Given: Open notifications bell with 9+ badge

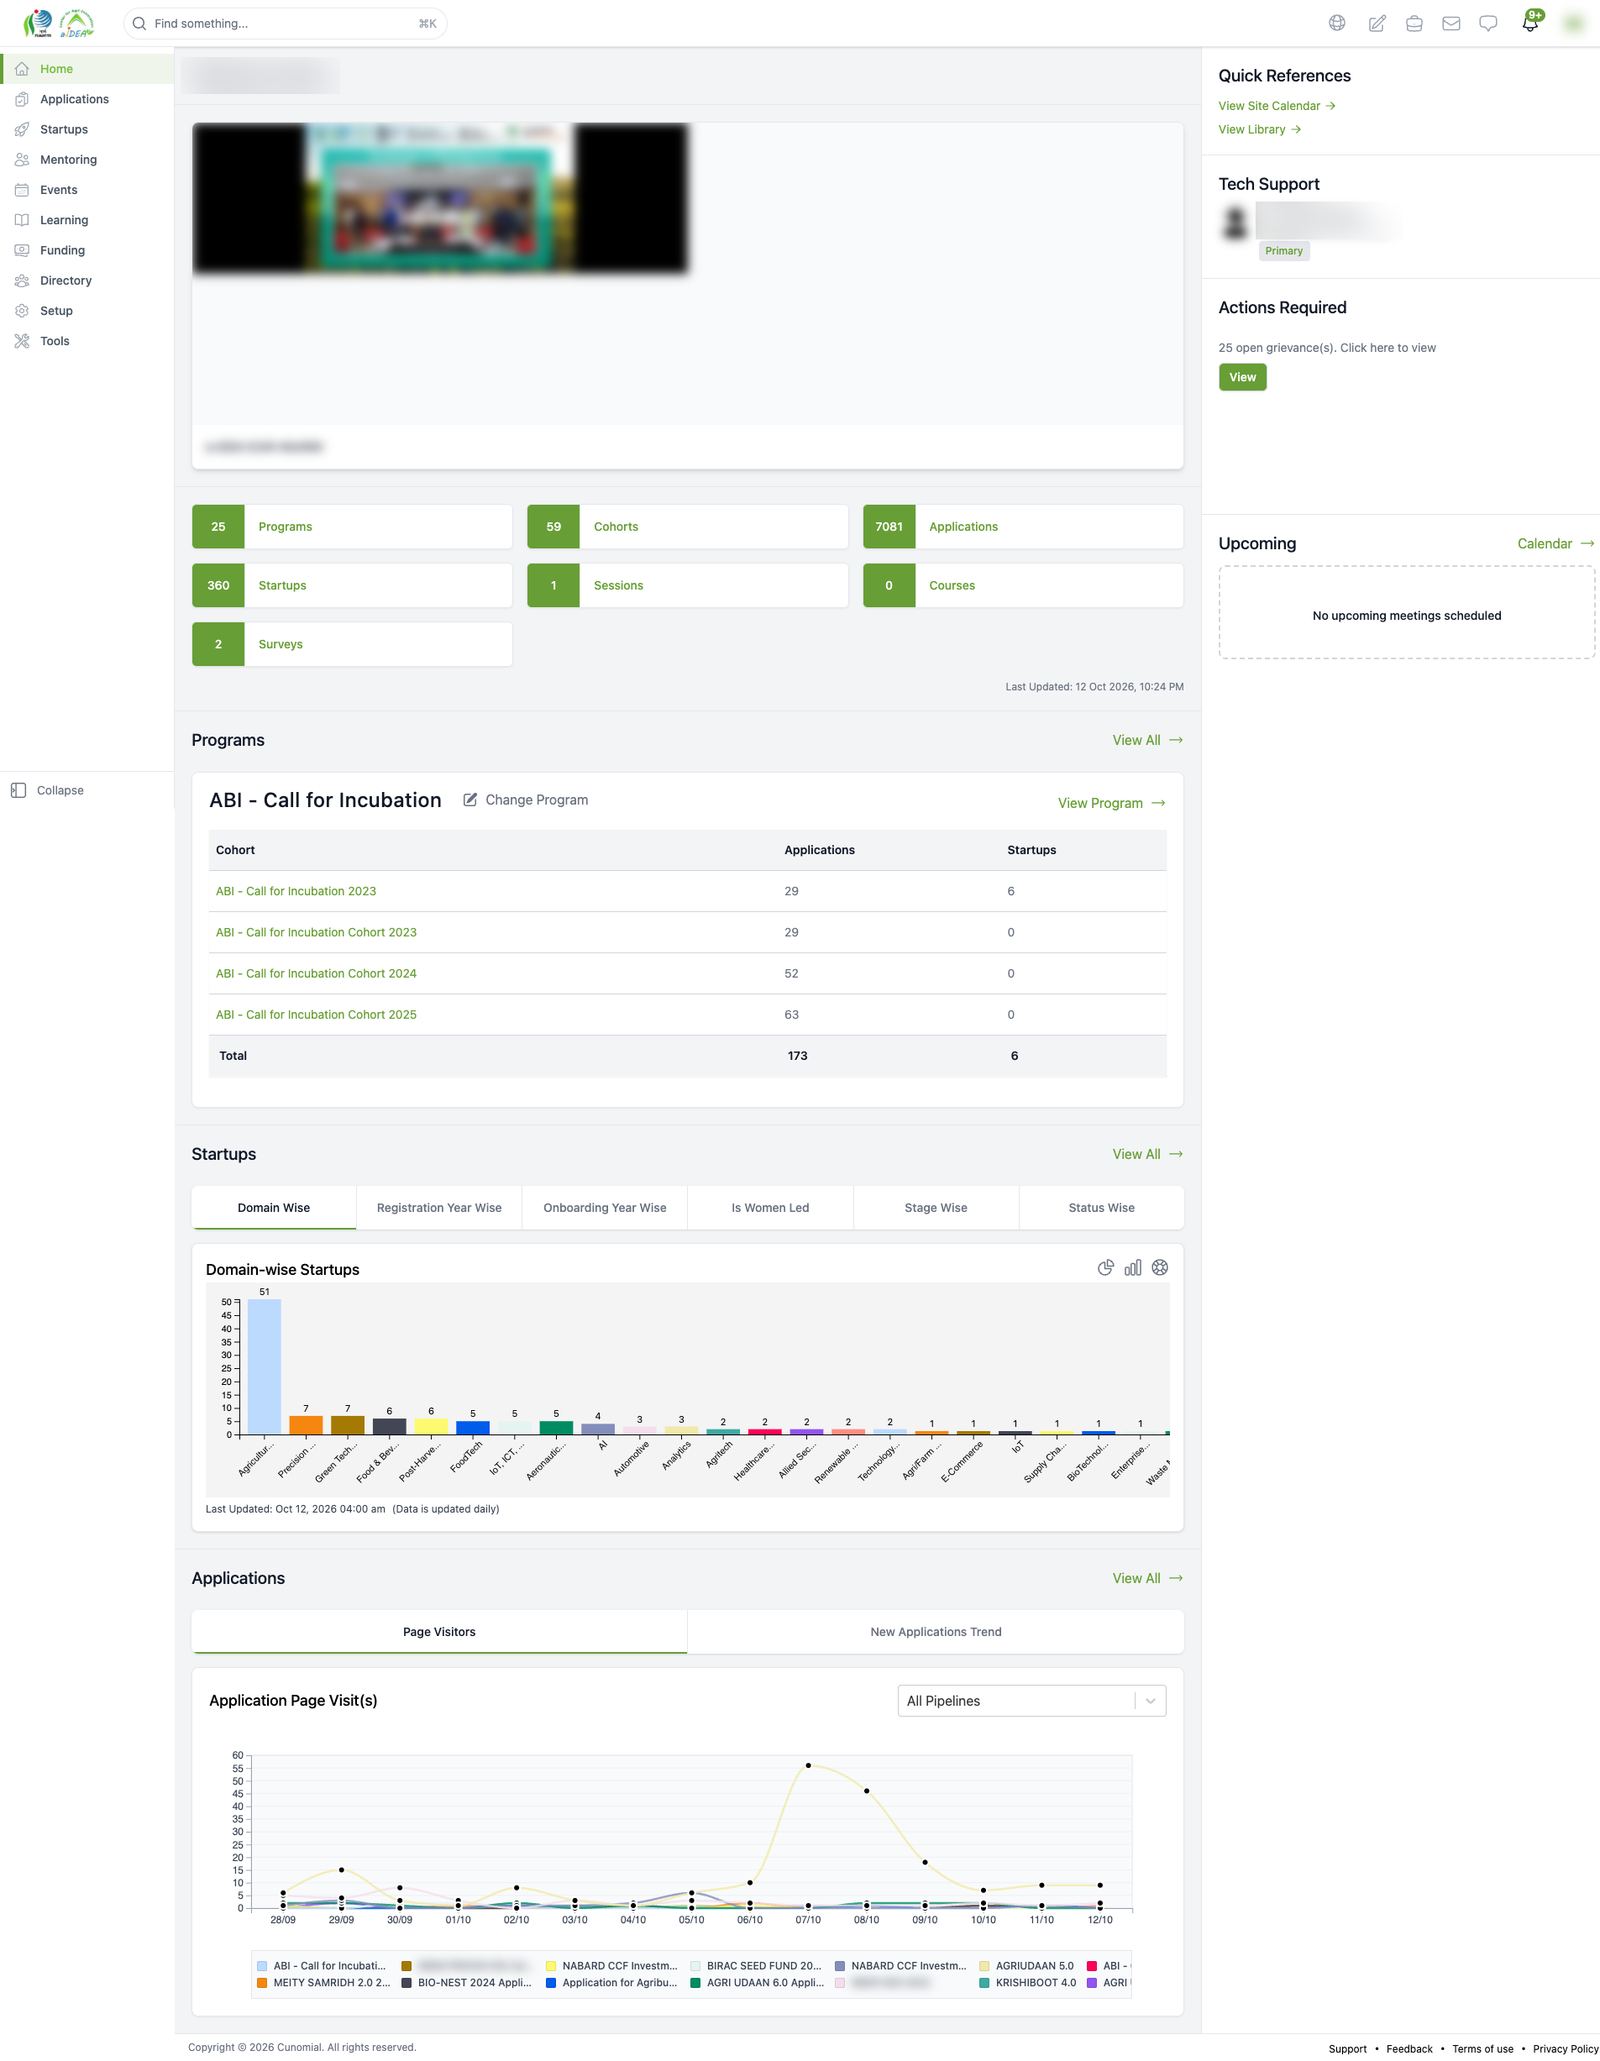Looking at the screenshot, I should coord(1531,21).
